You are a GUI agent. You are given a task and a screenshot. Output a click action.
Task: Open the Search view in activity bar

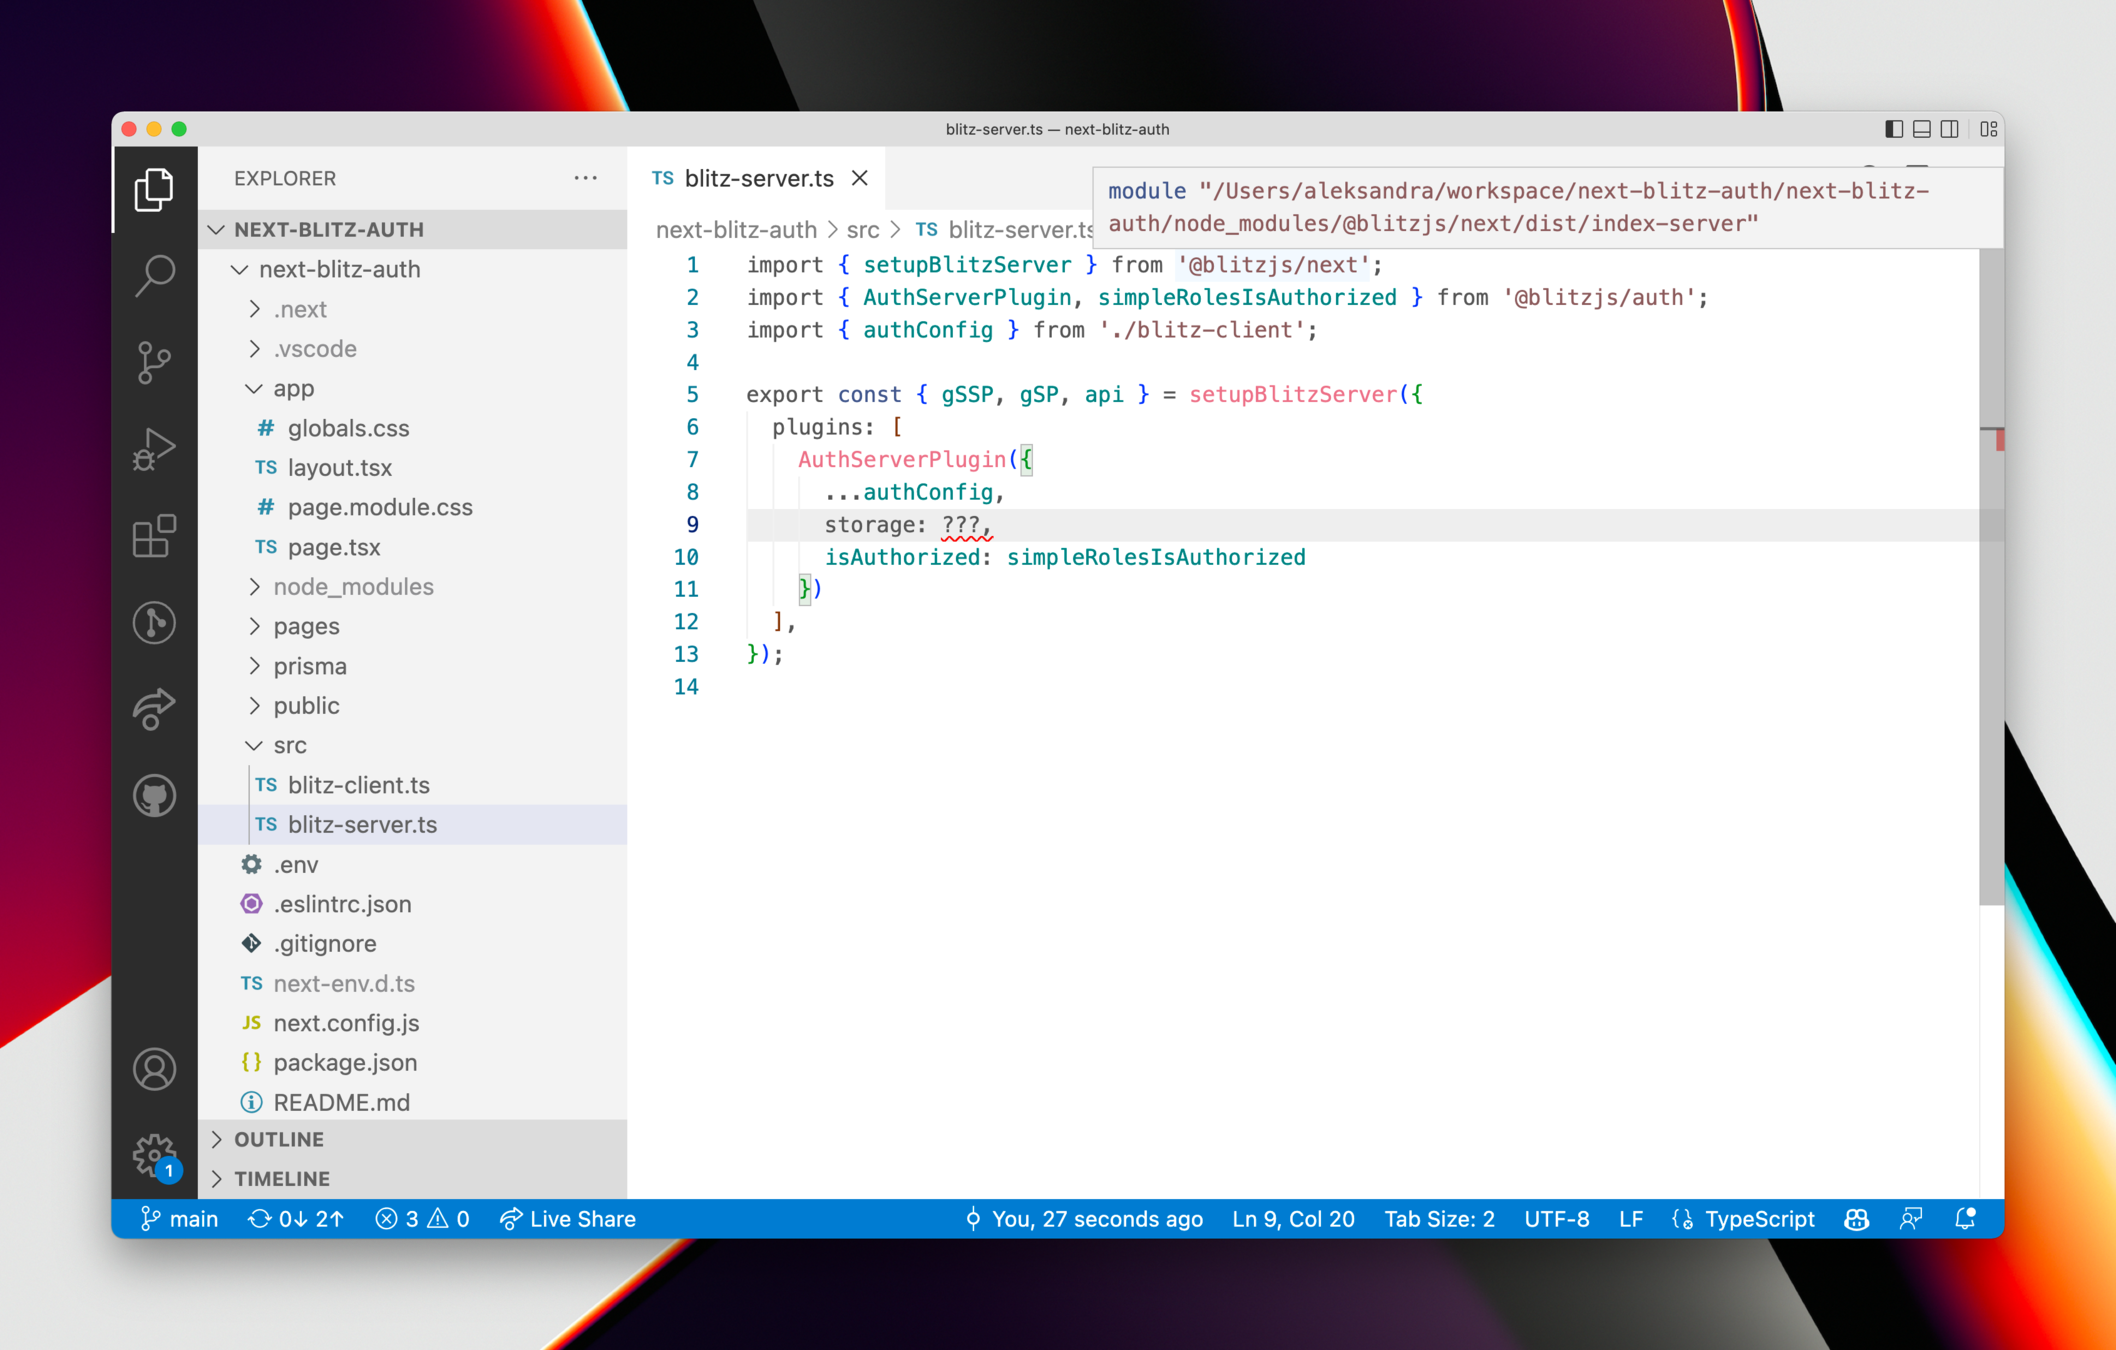coord(154,274)
